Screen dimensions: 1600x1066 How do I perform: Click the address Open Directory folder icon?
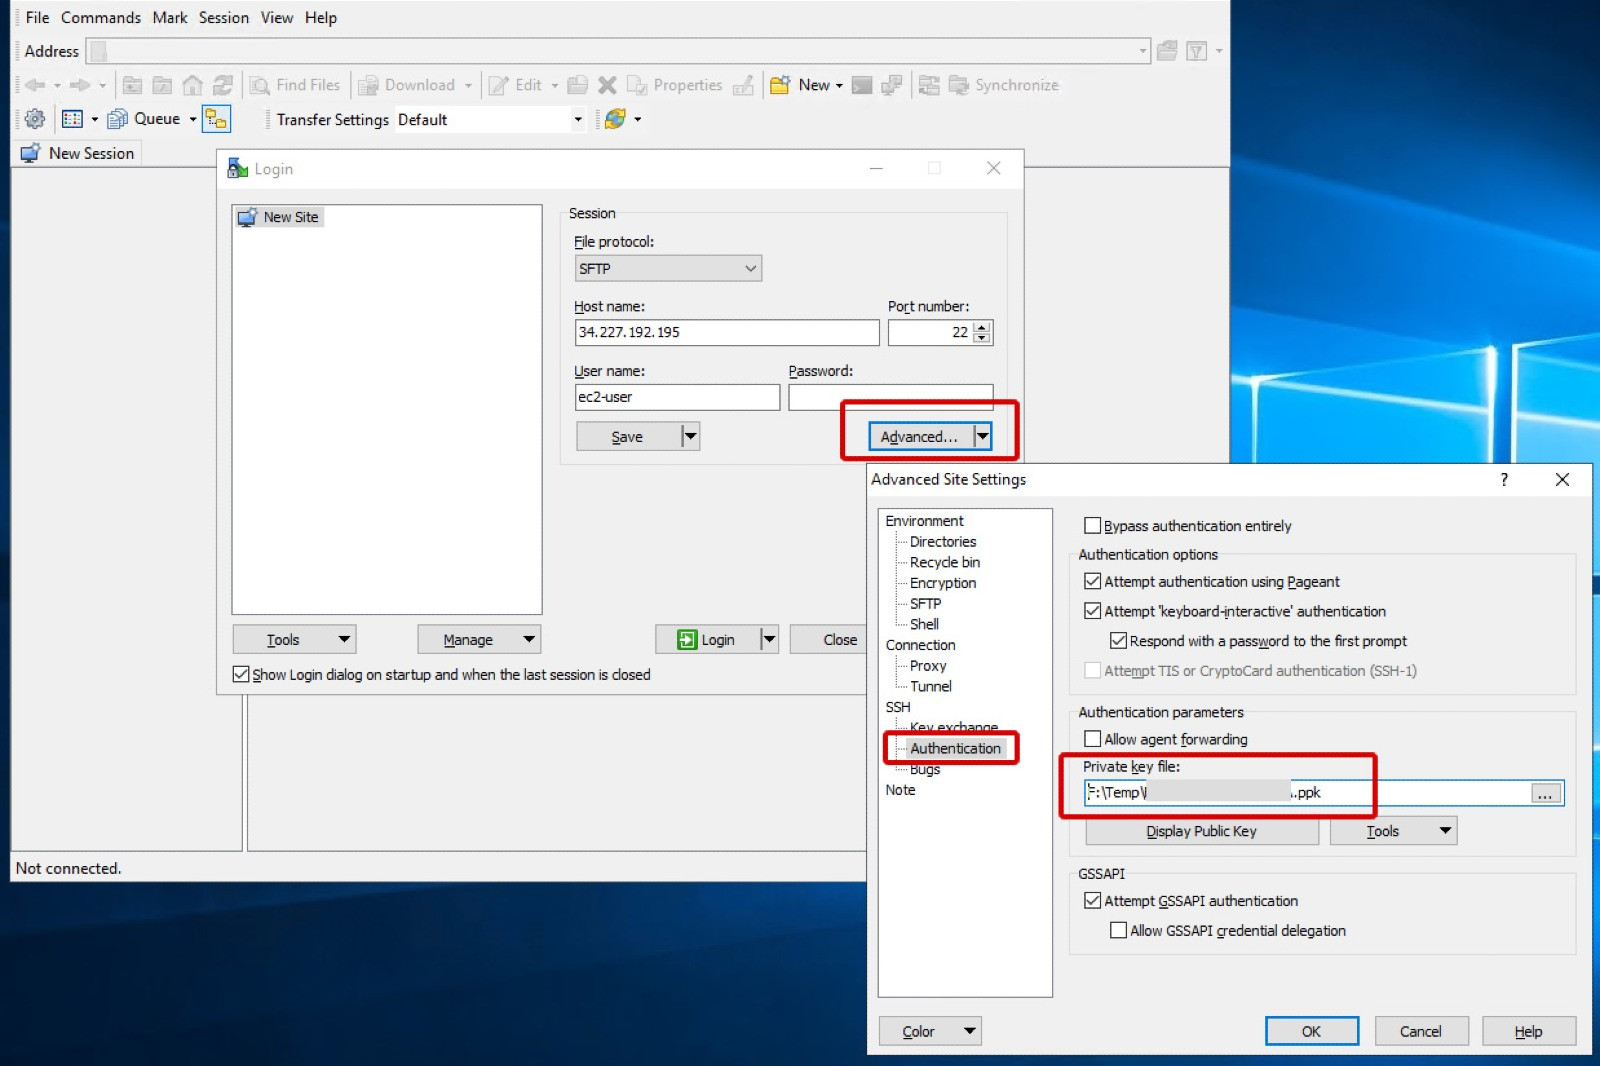click(x=1167, y=51)
